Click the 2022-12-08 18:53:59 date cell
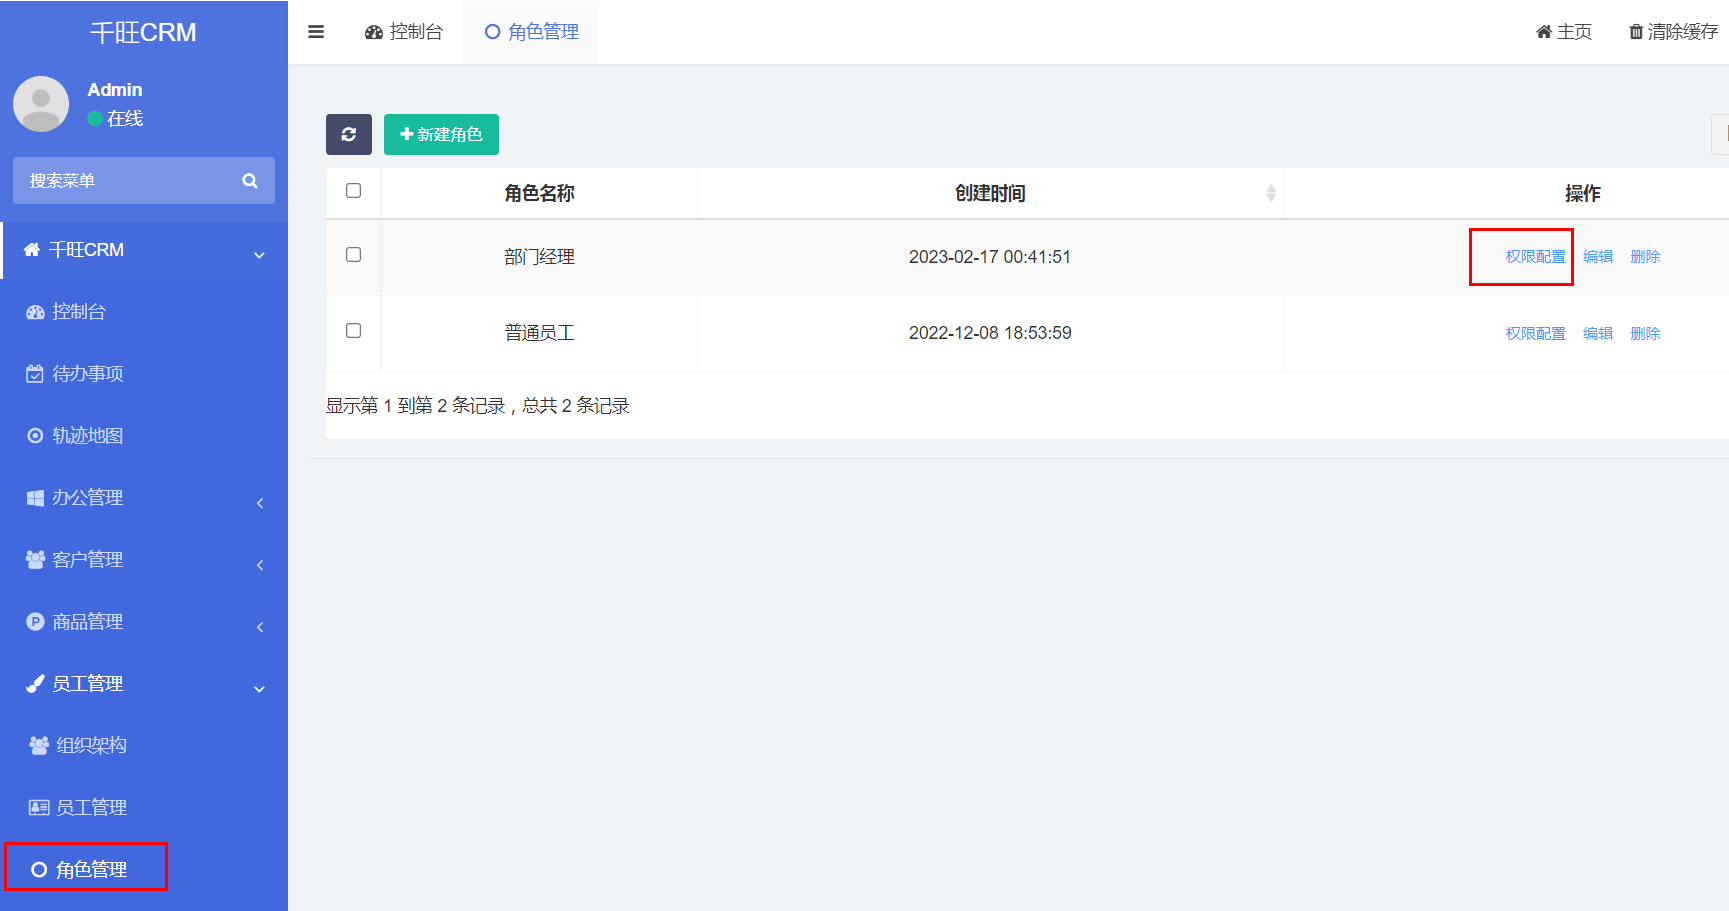The image size is (1729, 911). [x=990, y=333]
